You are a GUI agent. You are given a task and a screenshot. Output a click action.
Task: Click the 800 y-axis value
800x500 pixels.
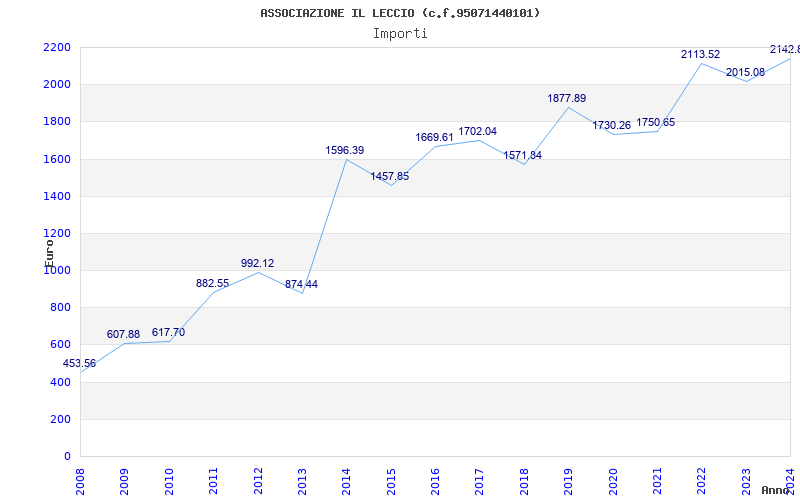(x=61, y=308)
